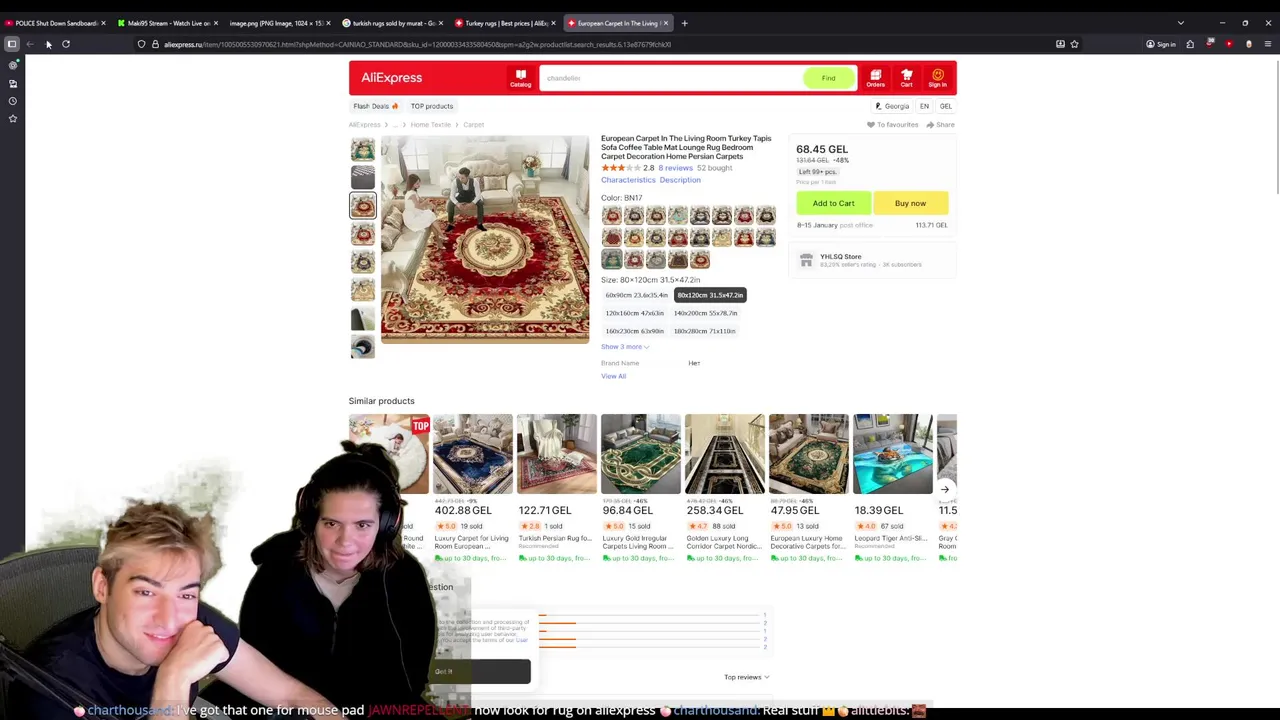The image size is (1280, 720).
Task: Click the Add to Cart button
Action: coord(833,203)
